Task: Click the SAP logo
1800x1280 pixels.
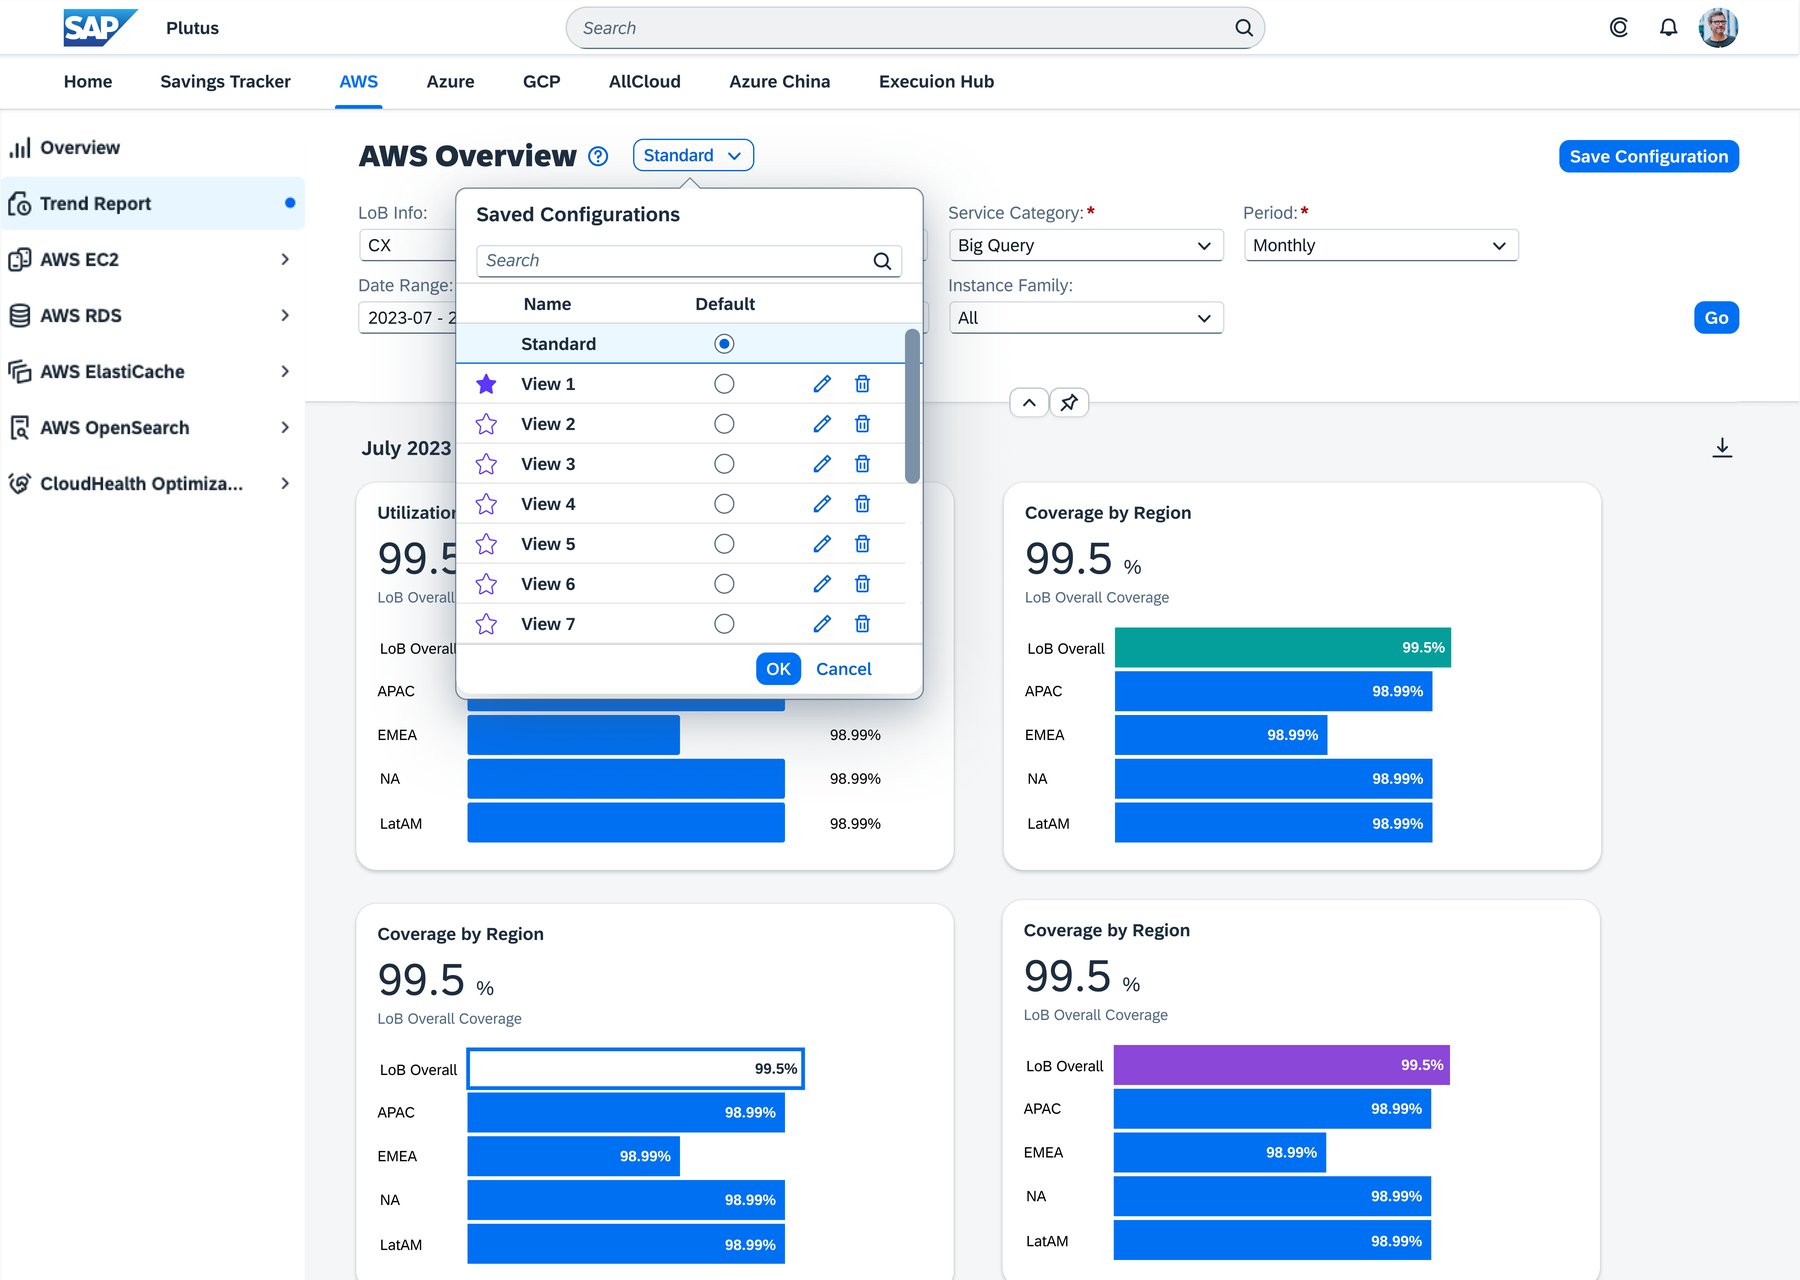Action: point(100,28)
